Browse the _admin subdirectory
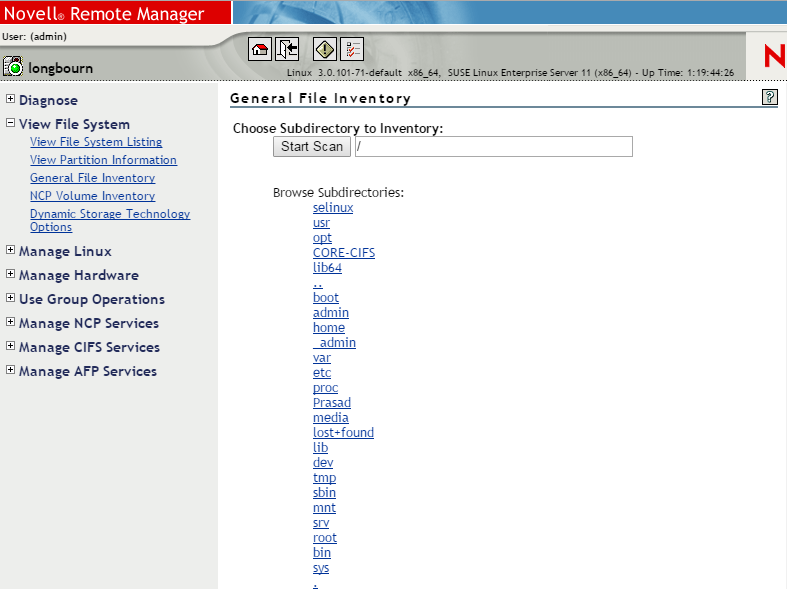787x589 pixels. [334, 343]
